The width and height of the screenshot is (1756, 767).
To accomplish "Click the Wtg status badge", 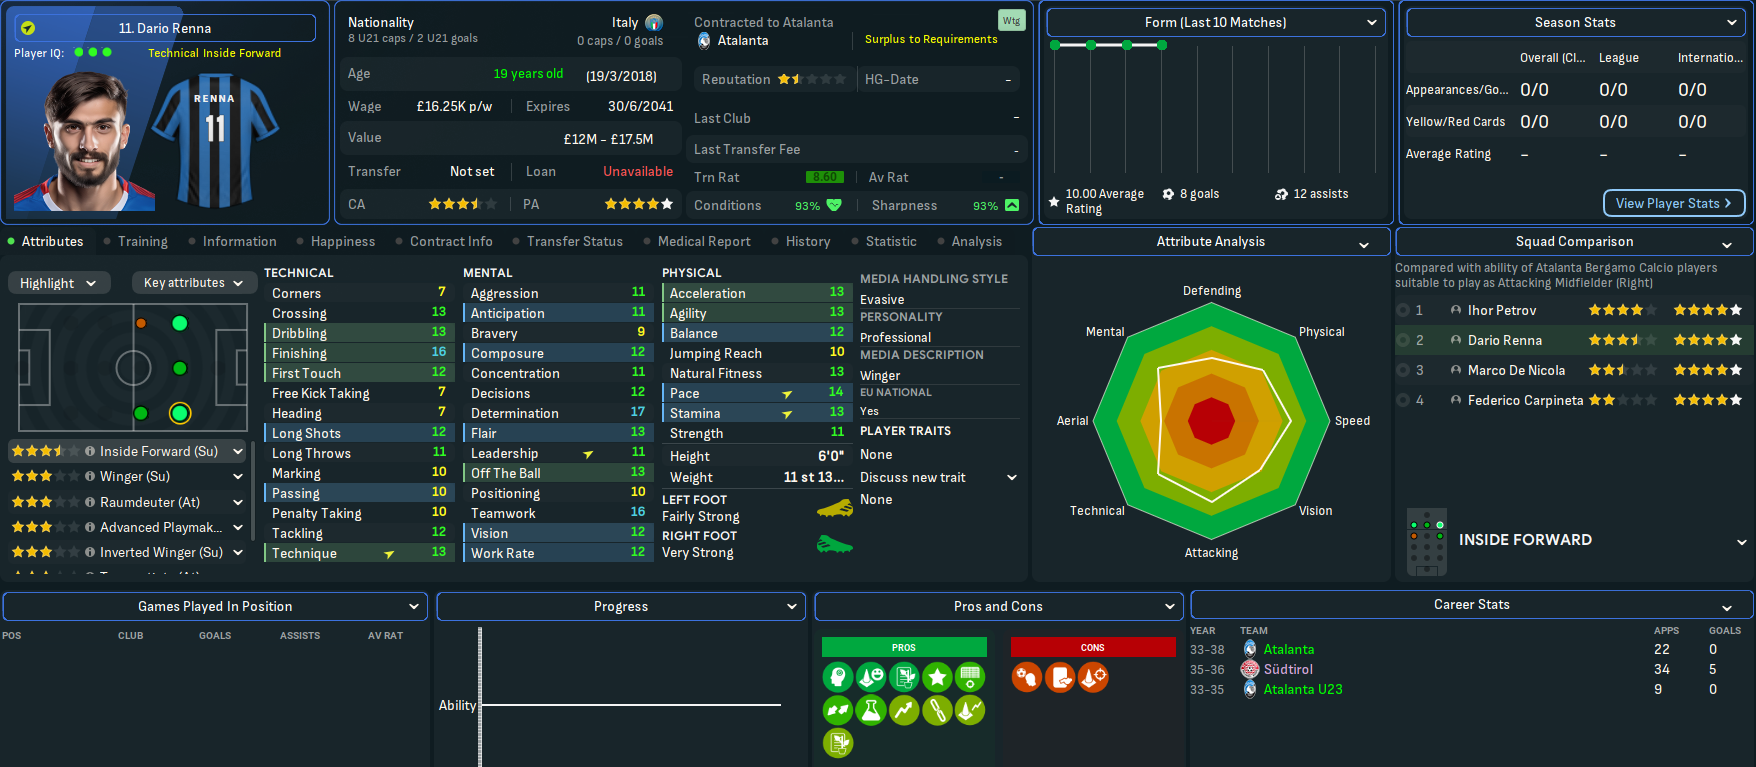I will (1011, 20).
